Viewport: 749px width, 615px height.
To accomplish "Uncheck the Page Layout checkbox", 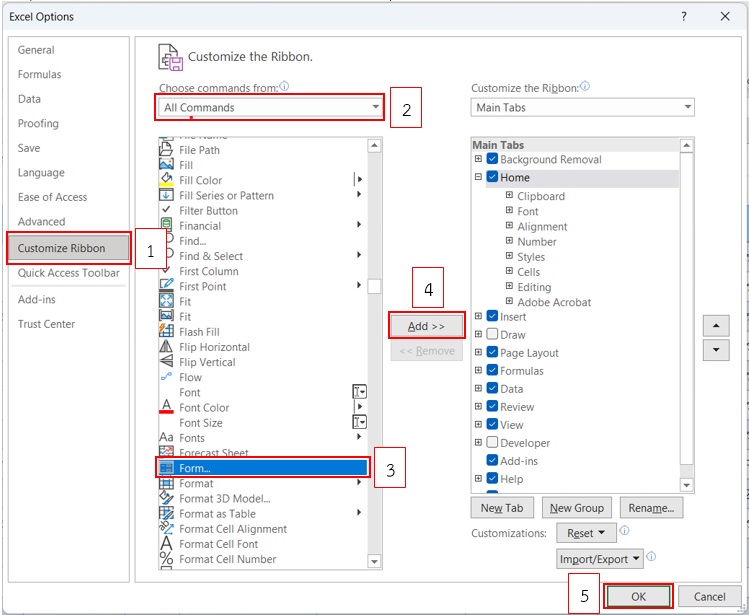I will pyautogui.click(x=492, y=353).
